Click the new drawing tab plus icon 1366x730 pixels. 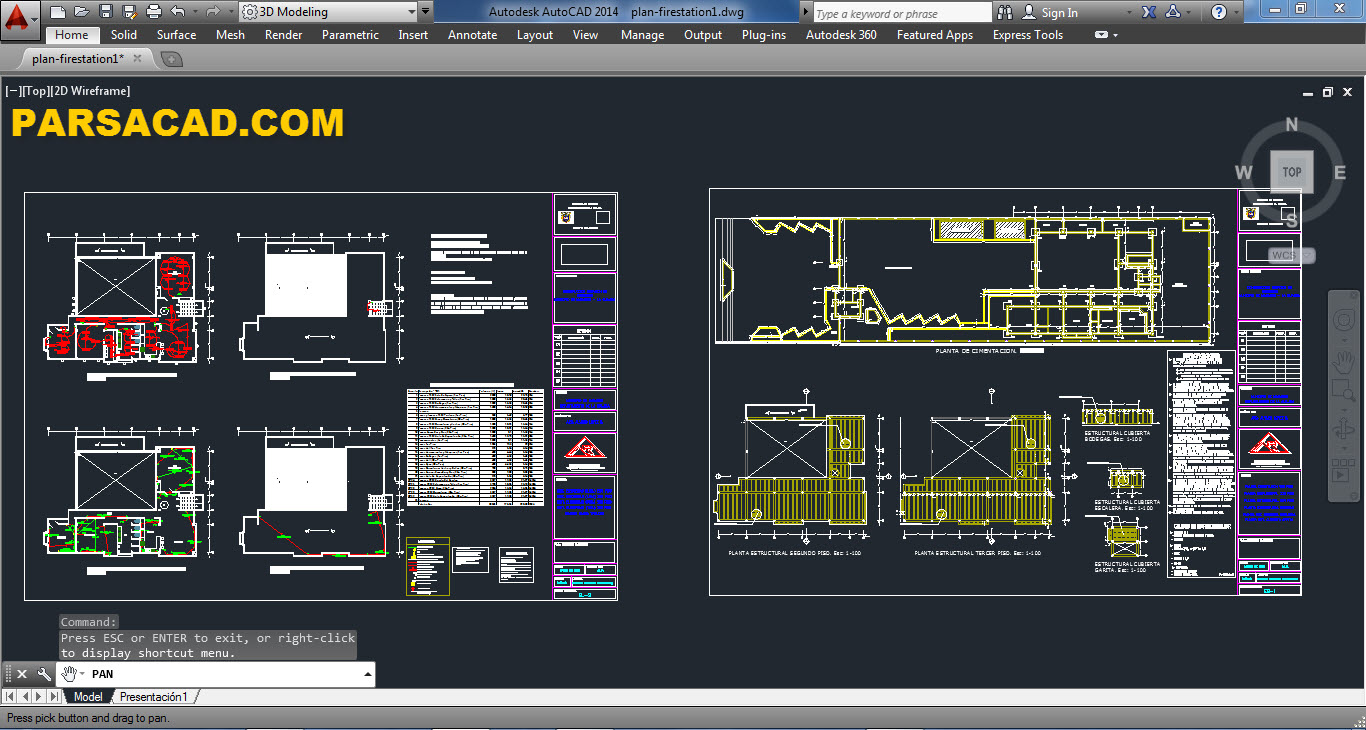[x=171, y=59]
